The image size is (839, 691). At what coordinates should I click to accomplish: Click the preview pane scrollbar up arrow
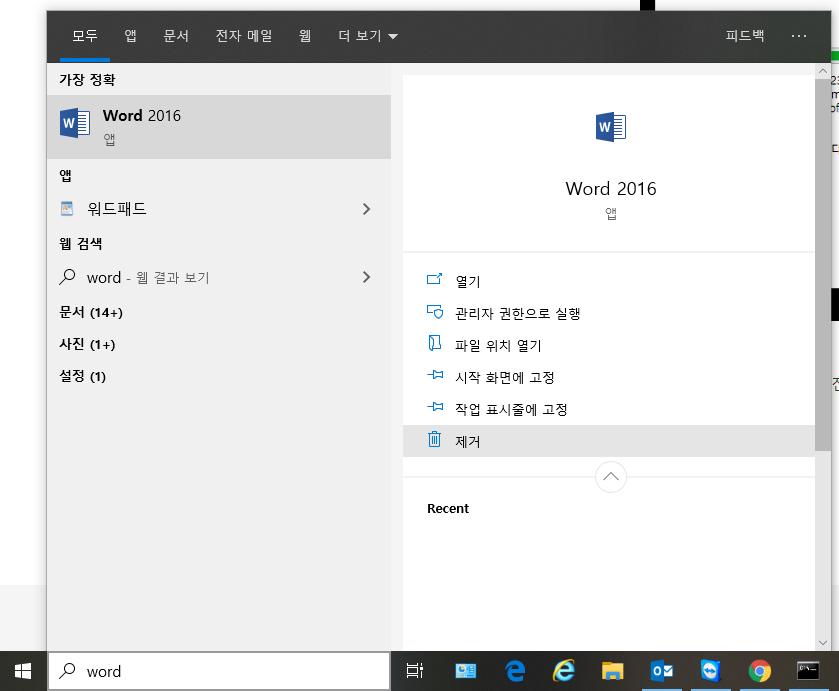tap(823, 71)
